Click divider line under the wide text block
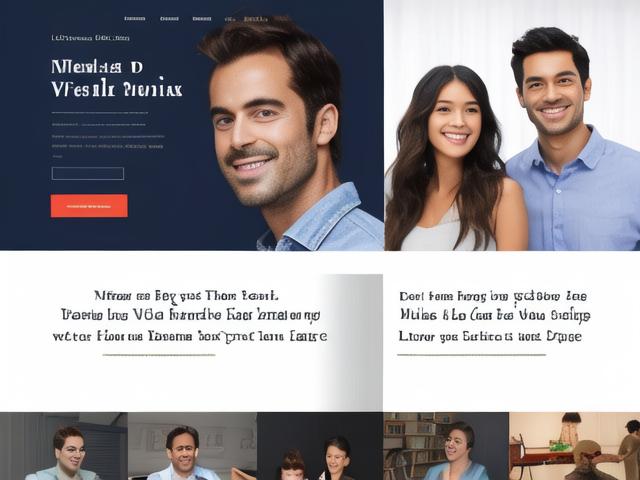The height and width of the screenshot is (480, 640). [159, 355]
